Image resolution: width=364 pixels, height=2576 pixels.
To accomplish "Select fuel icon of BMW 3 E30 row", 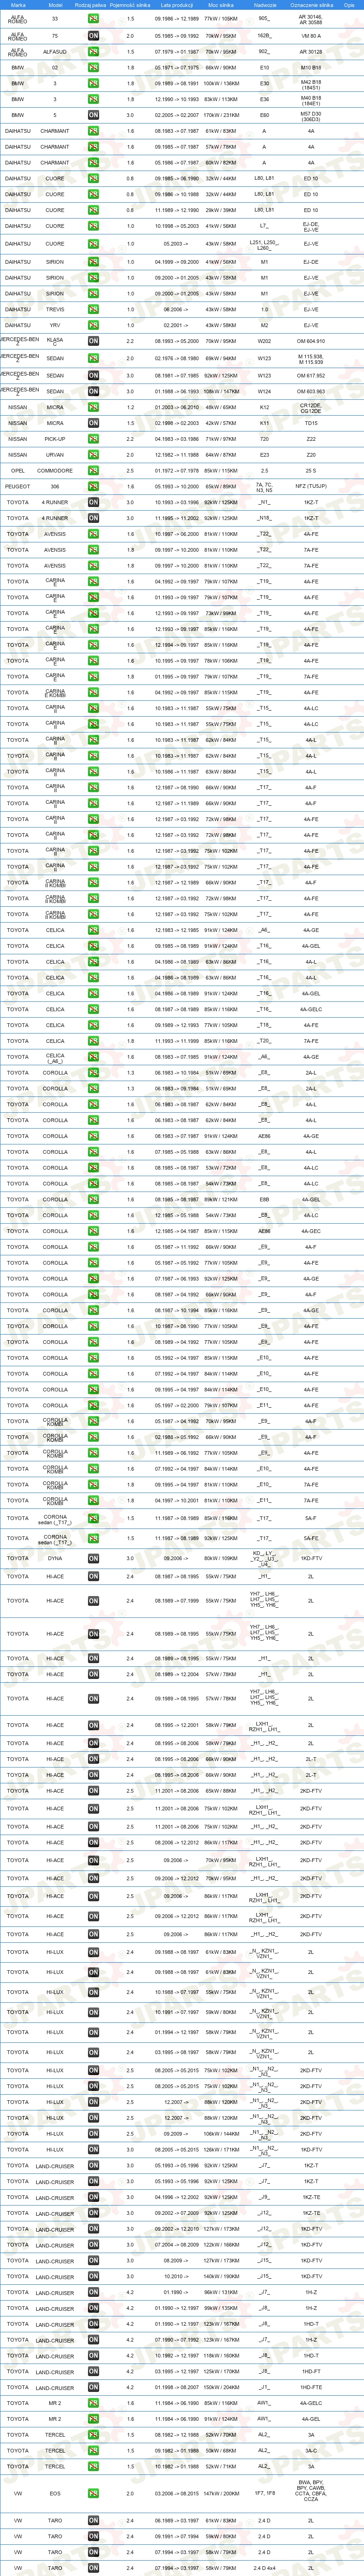I will (93, 83).
